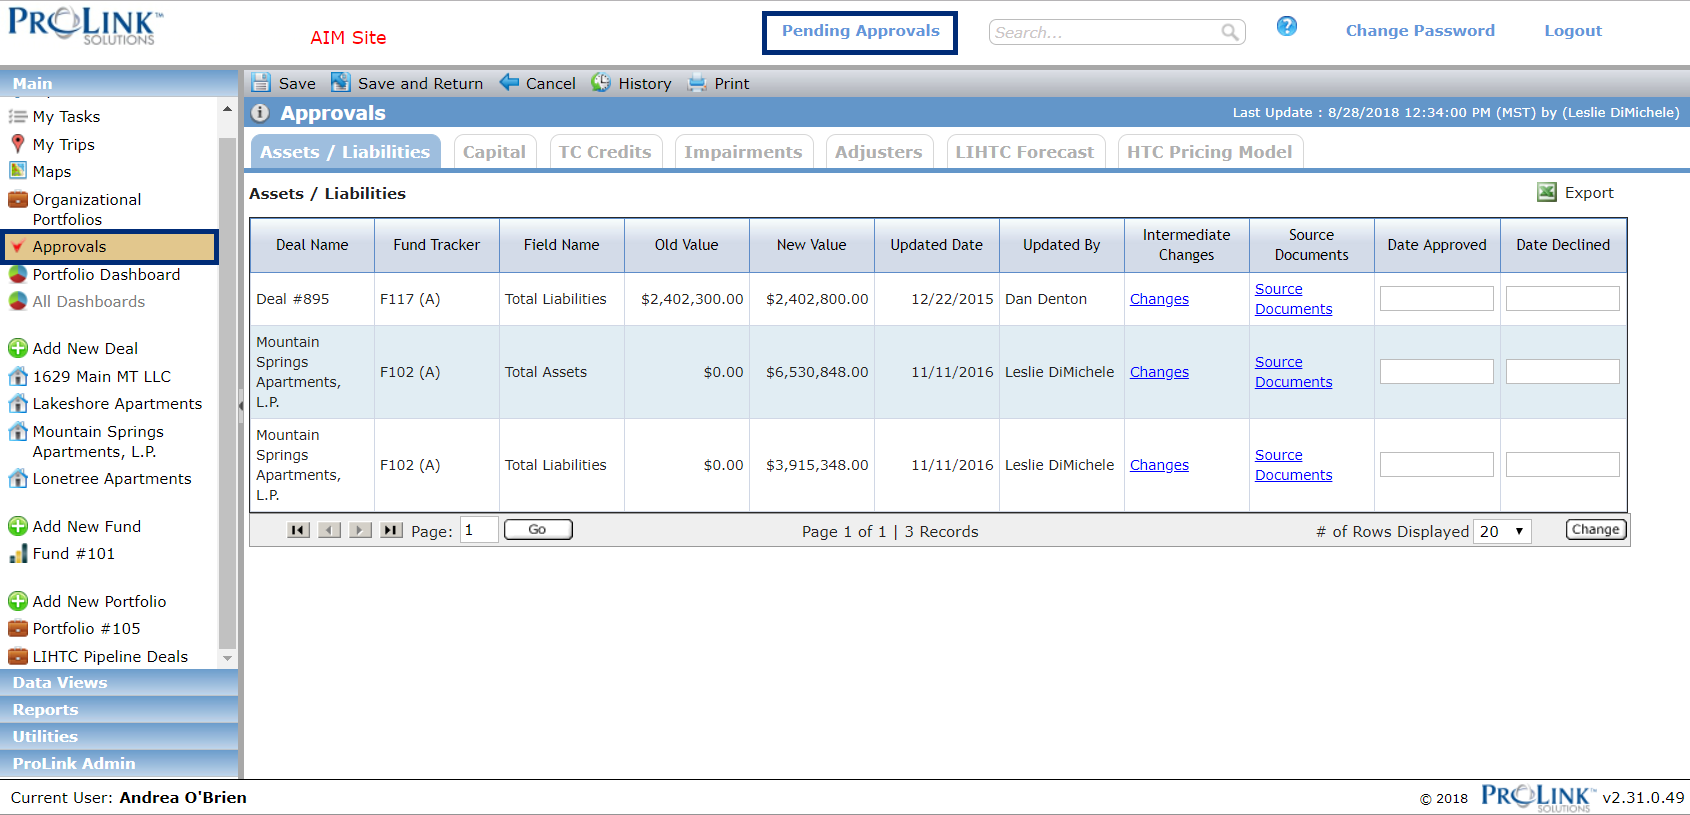
Task: Expand the Data Views sidebar section
Action: pos(119,682)
